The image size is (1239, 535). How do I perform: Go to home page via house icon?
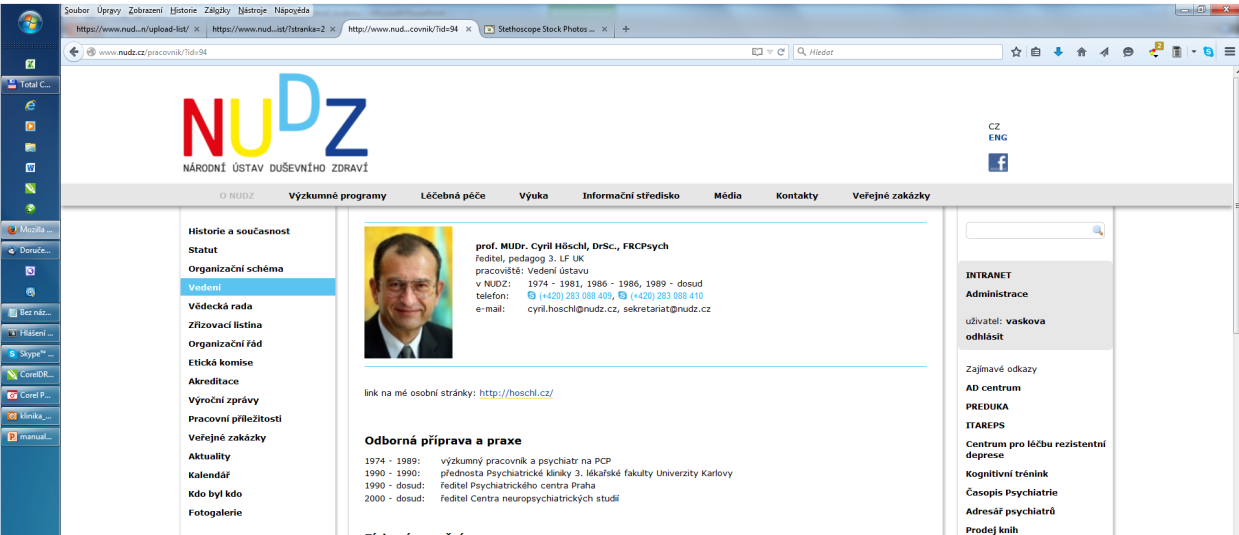pos(1081,52)
